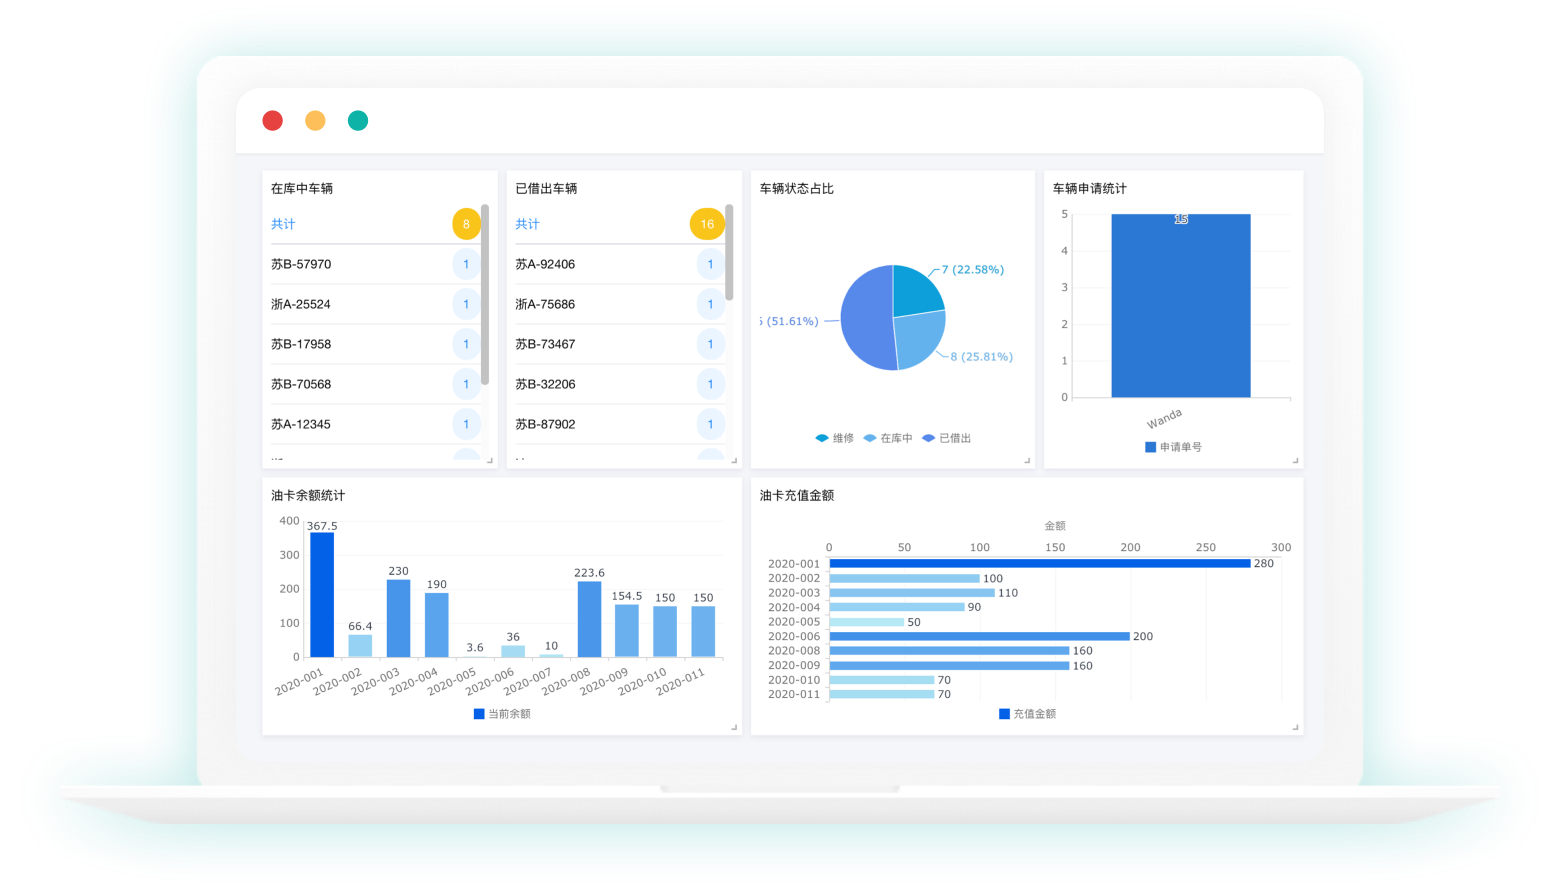Toggle the 已借出 legend item in pie chart
The image size is (1560, 888).
[x=946, y=438]
